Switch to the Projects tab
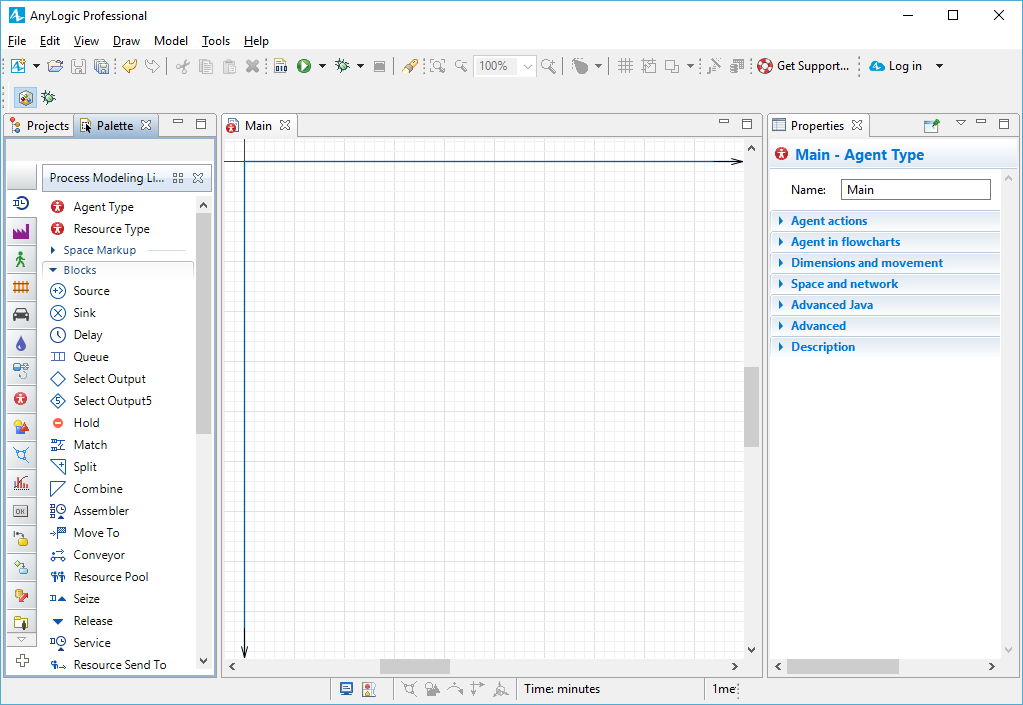This screenshot has width=1023, height=705. 40,125
